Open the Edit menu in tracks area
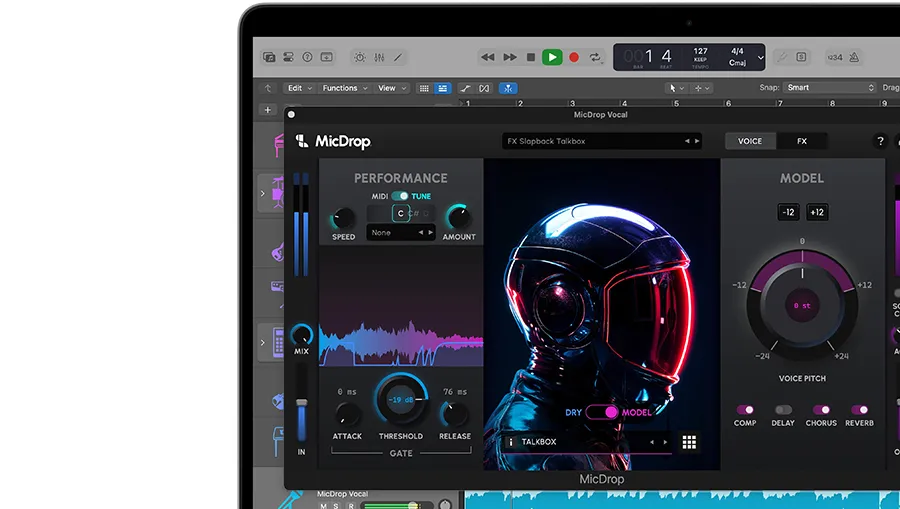Image resolution: width=900 pixels, height=509 pixels. coord(299,88)
